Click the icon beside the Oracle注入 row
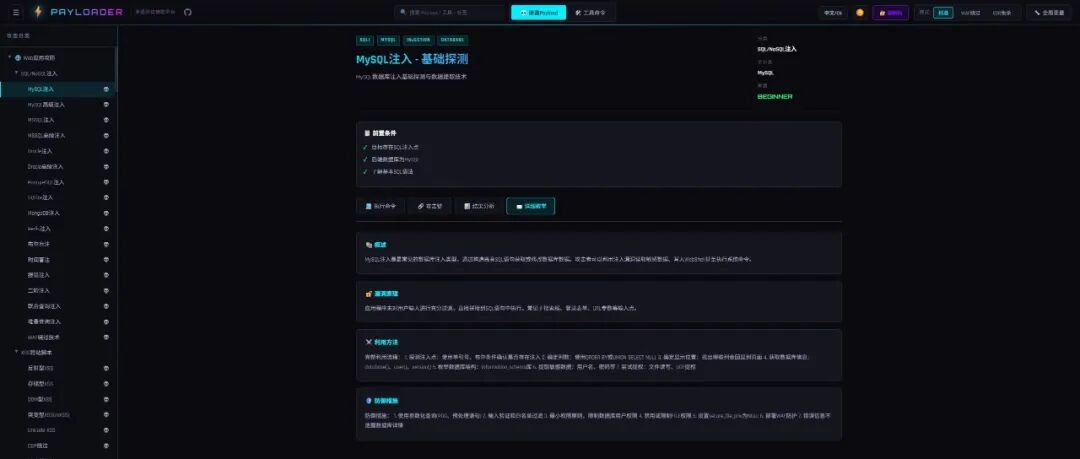 (x=106, y=151)
